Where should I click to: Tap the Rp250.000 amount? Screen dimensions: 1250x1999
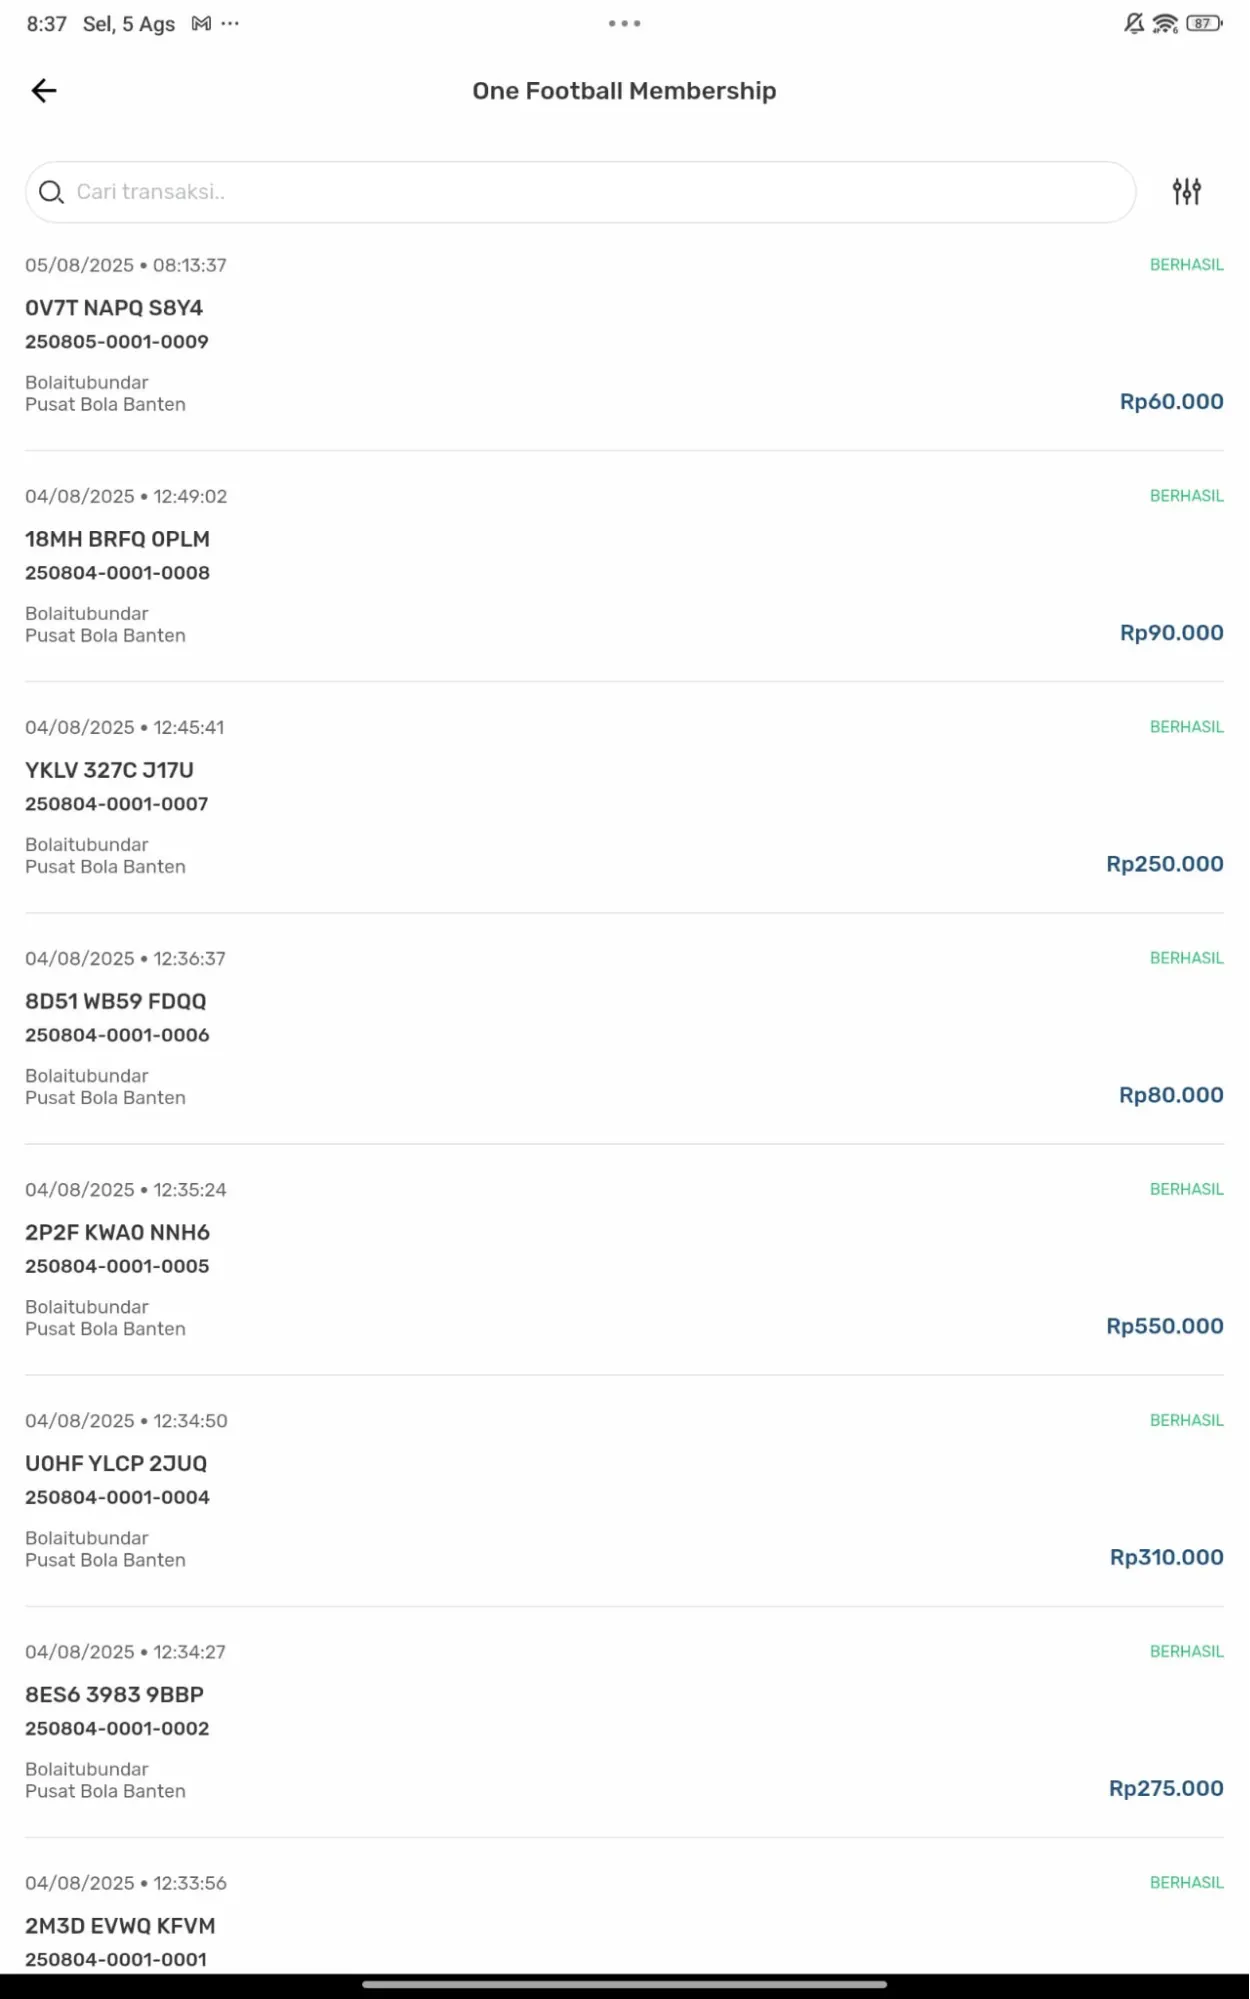tap(1164, 864)
